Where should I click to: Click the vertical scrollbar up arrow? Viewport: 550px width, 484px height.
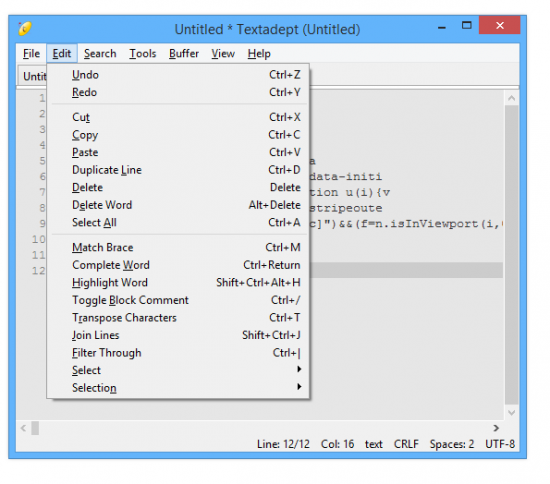(511, 99)
